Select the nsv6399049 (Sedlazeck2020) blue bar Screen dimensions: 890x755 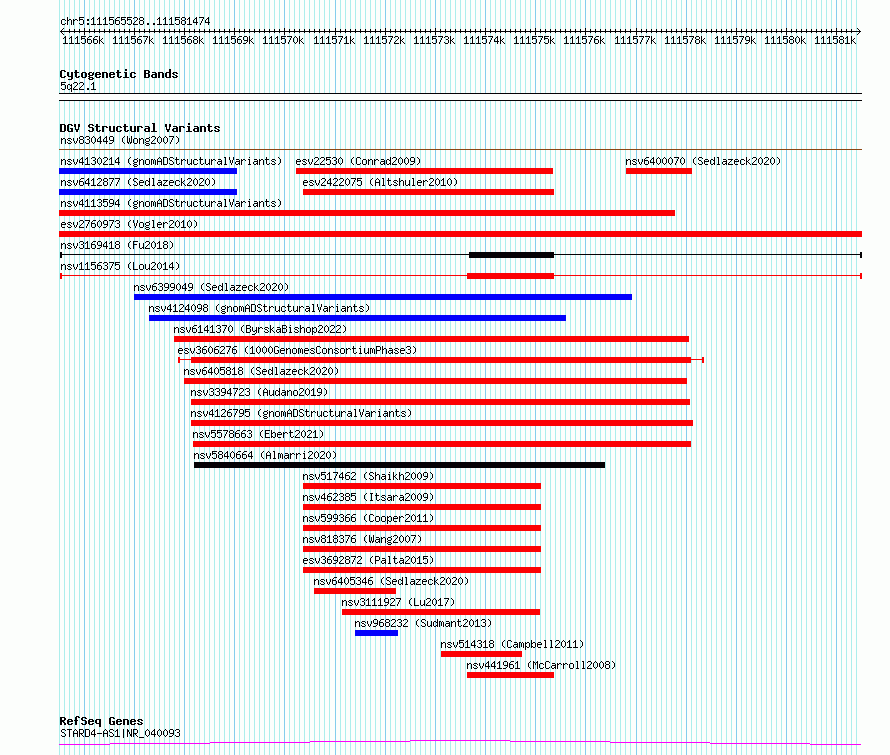click(x=383, y=297)
